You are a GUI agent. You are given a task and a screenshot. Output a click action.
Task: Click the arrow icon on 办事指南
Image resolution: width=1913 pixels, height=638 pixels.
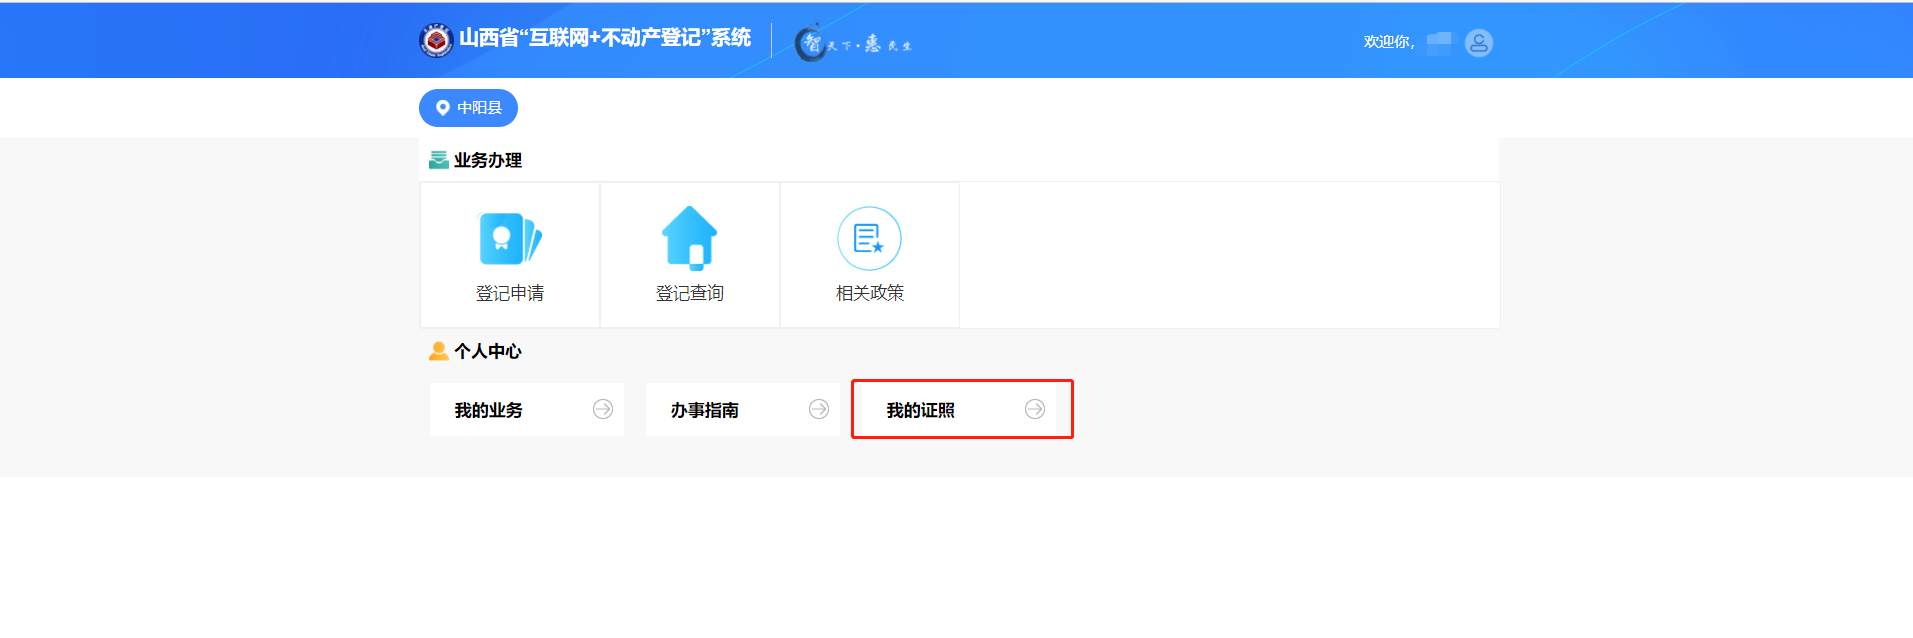(x=819, y=409)
